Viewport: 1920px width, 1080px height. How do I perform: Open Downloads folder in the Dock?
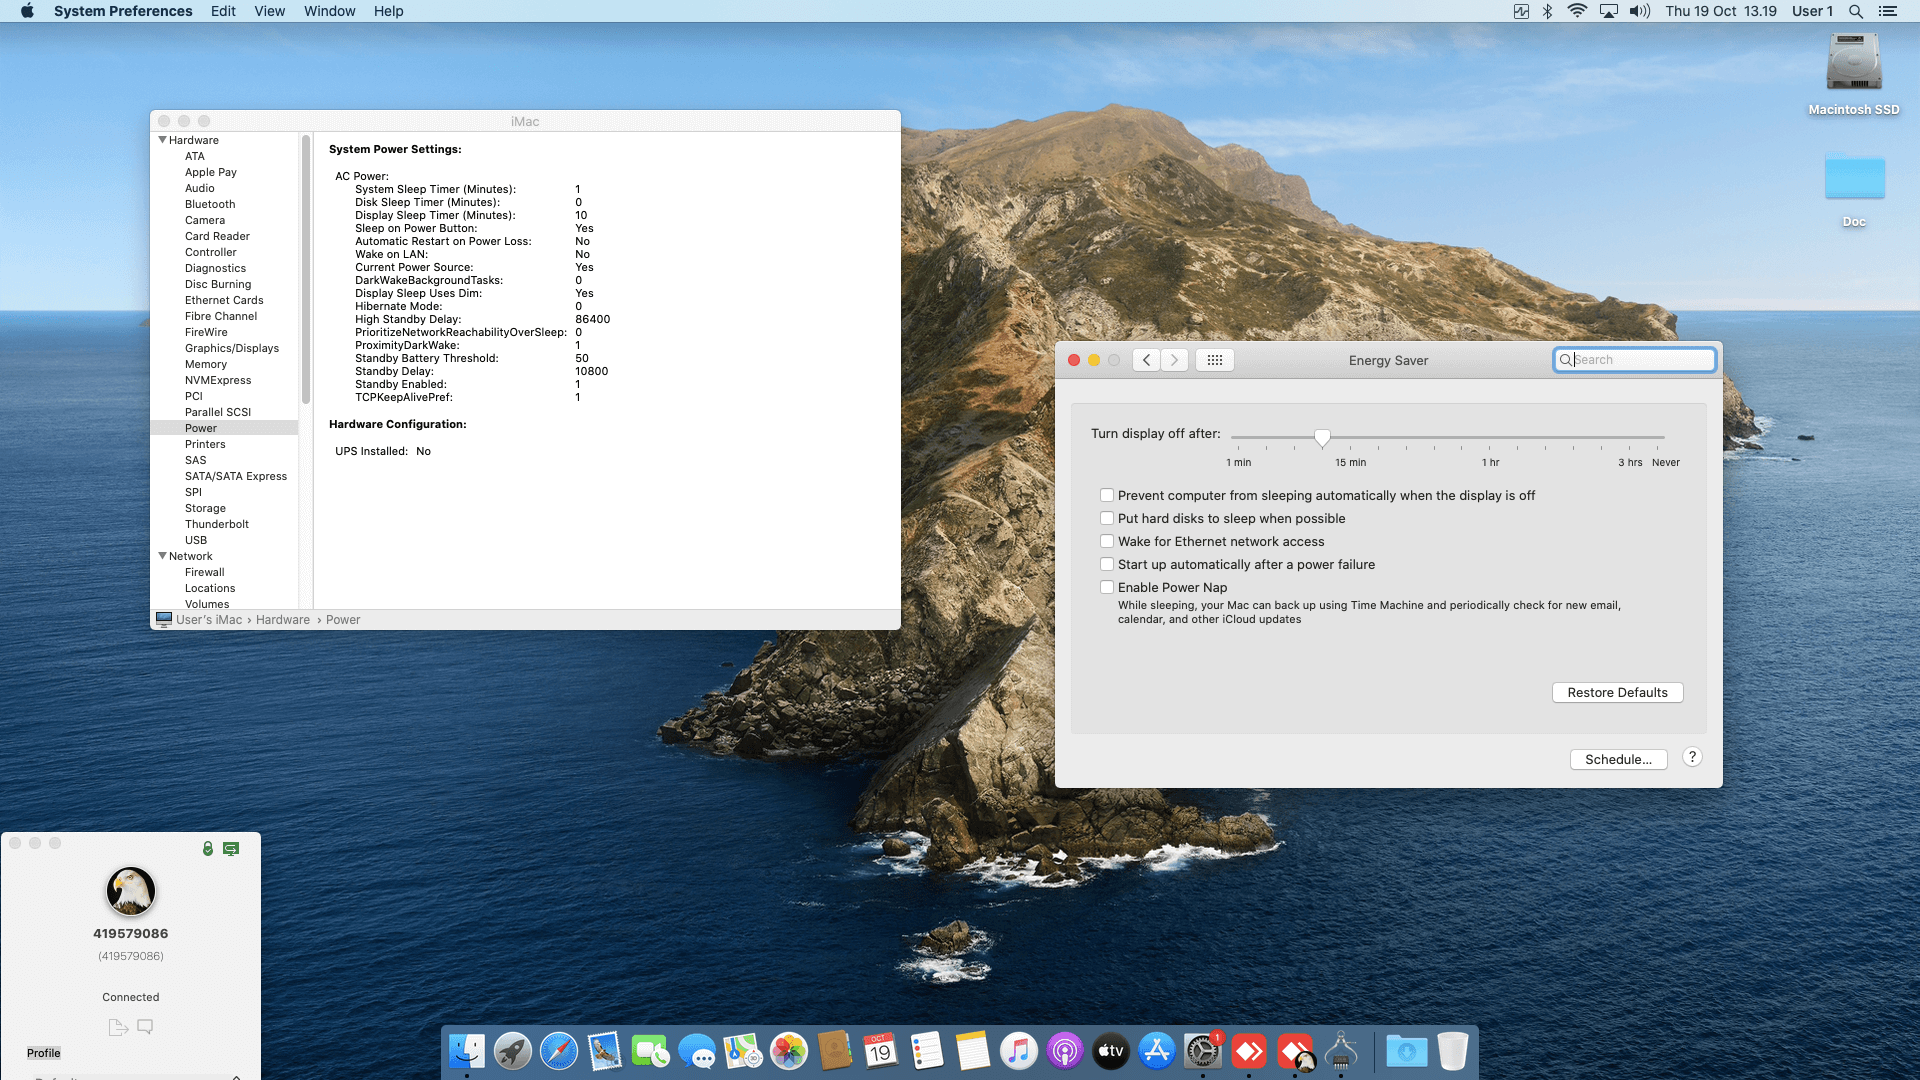click(x=1407, y=1051)
